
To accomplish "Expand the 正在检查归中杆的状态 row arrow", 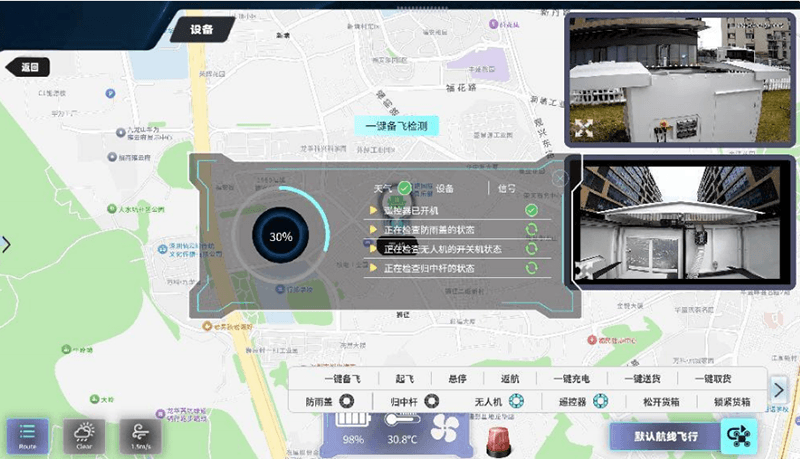I will pos(373,268).
